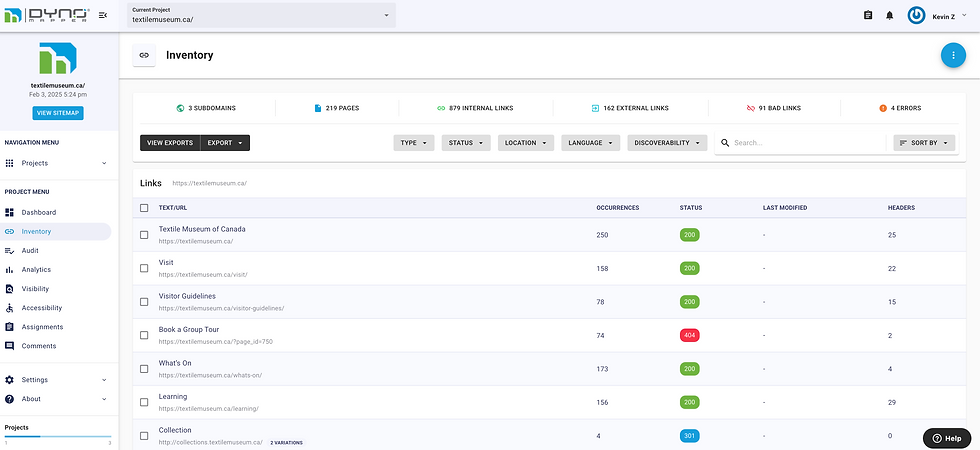
Task: Check the Visitor Guidelines row checkbox
Action: tap(144, 302)
